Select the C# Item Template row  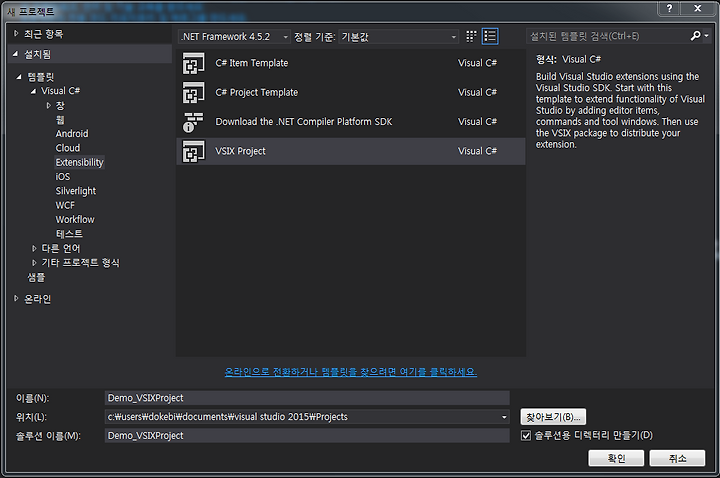tap(351, 63)
